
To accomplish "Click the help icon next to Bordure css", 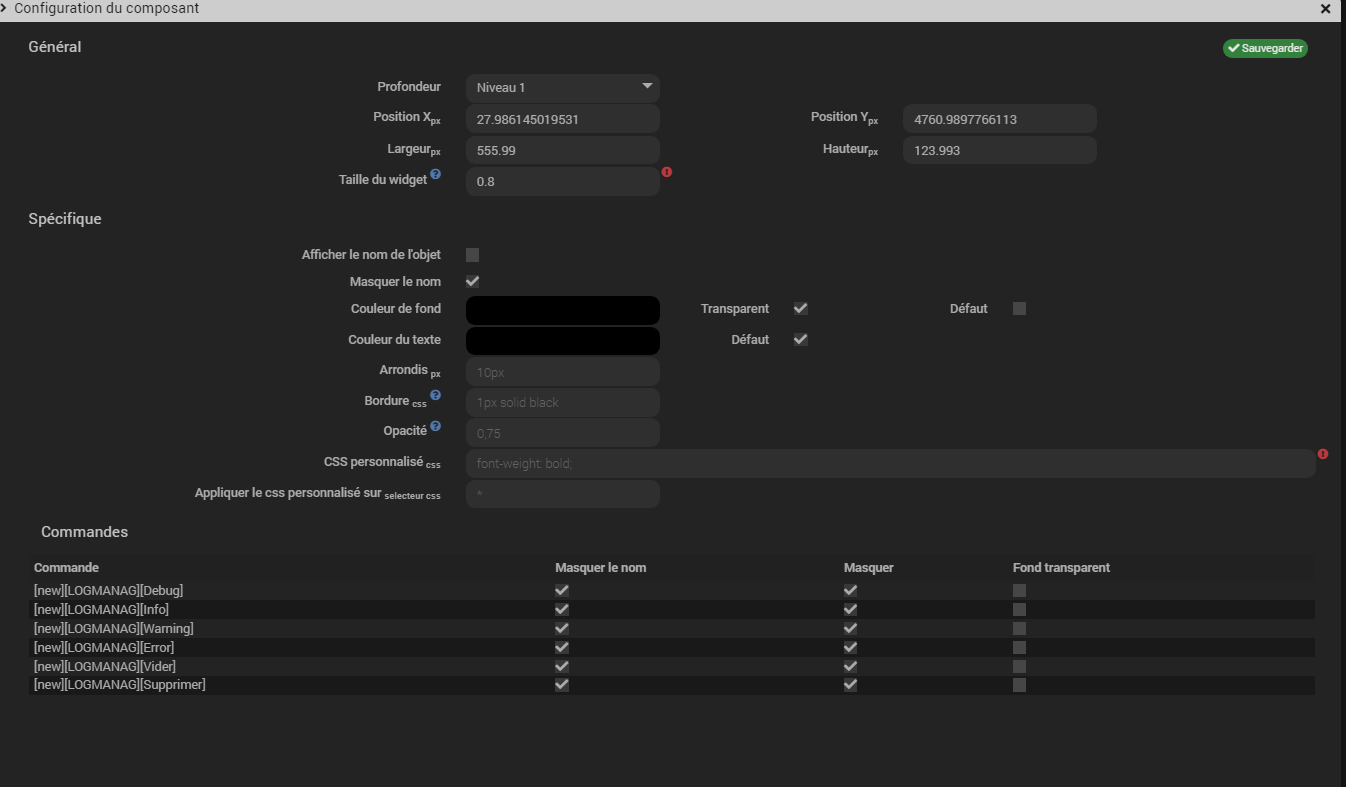I will pyautogui.click(x=435, y=396).
